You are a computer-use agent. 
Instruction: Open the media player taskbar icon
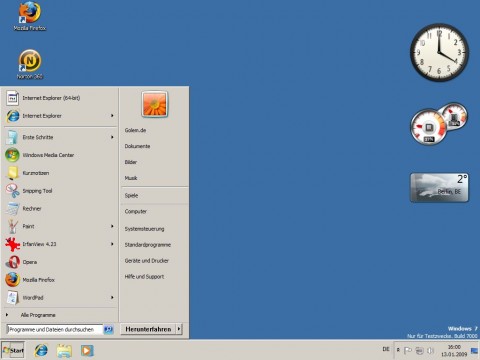tap(87, 351)
